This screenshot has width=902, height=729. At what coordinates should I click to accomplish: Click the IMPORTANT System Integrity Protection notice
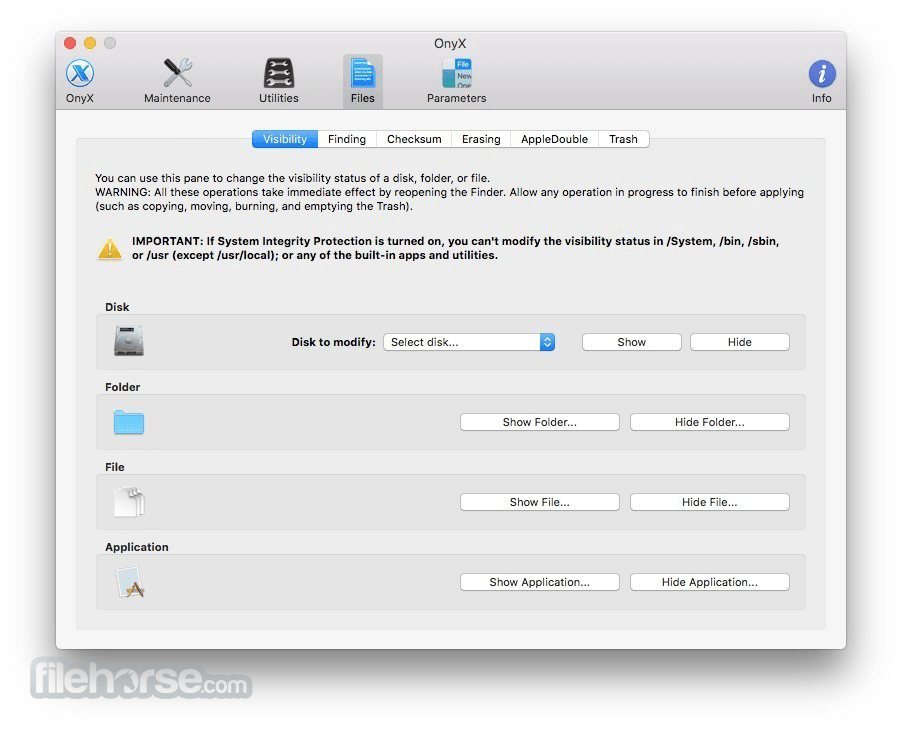pos(456,248)
